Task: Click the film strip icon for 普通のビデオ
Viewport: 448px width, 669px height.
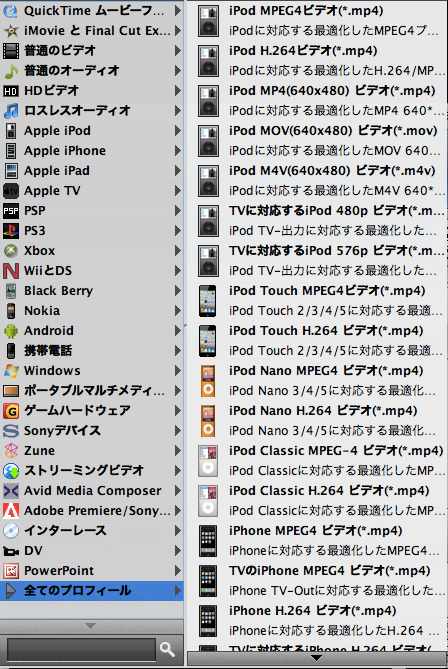Action: (10, 51)
